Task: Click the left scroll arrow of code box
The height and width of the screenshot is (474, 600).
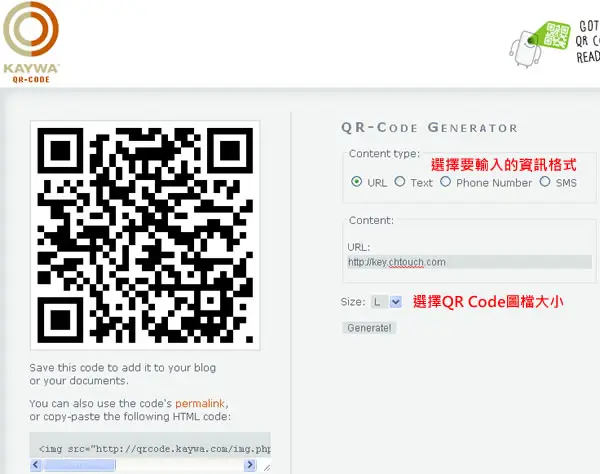Action: (36, 465)
